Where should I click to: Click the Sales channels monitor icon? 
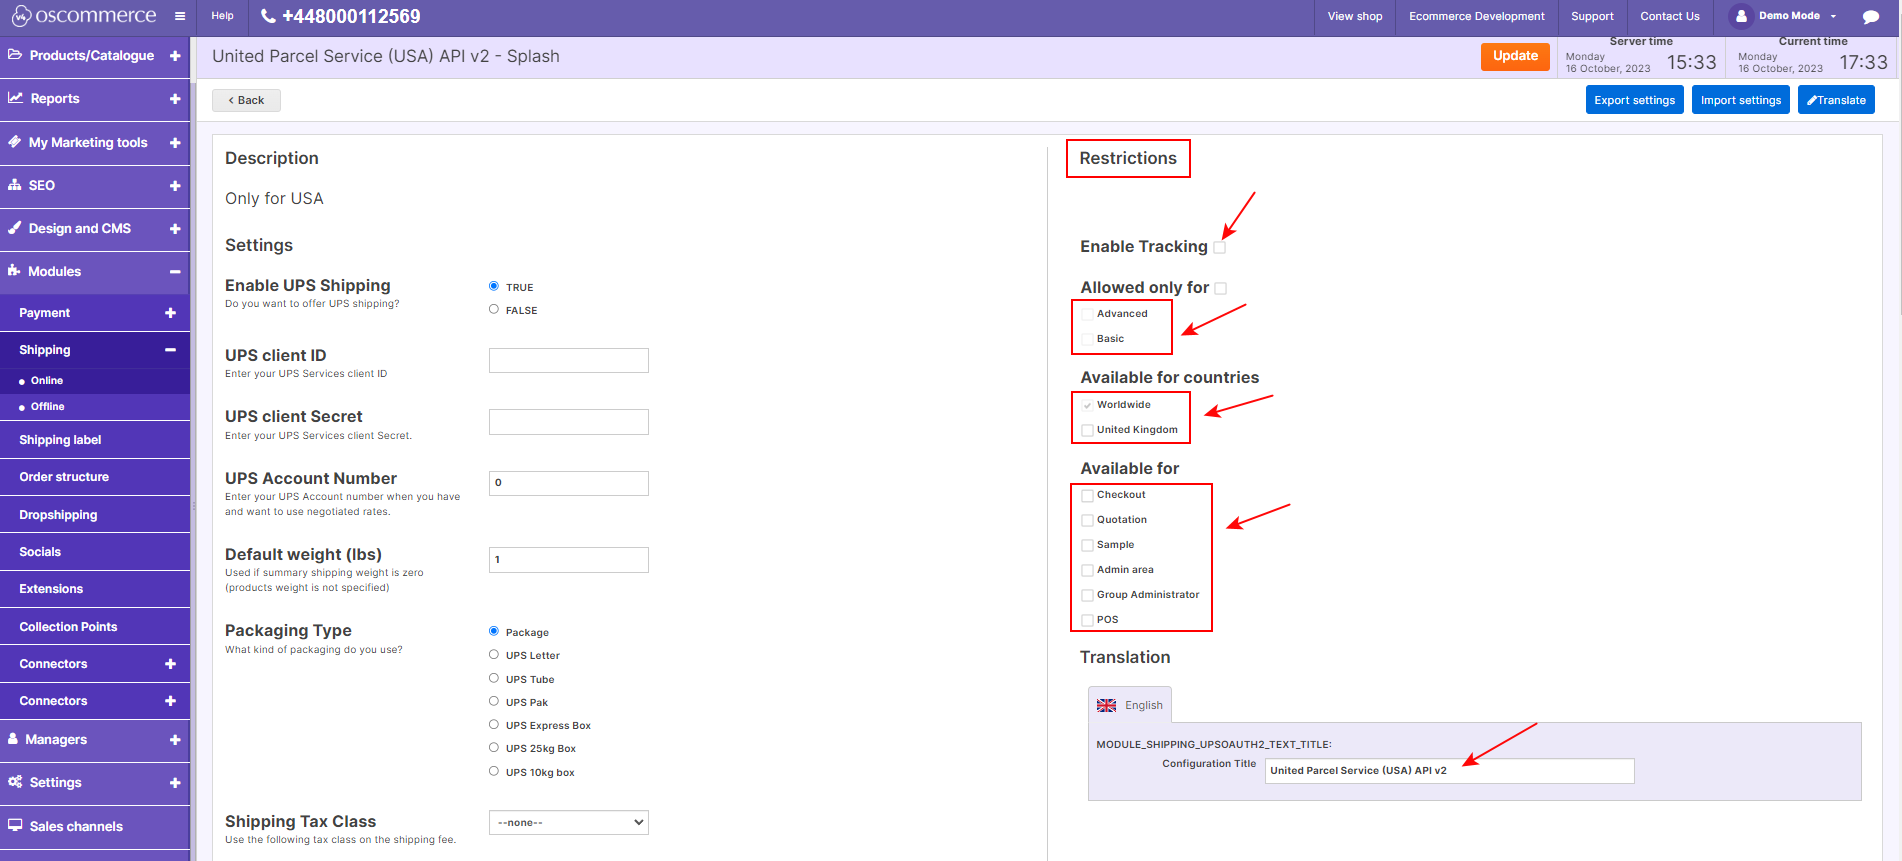[x=15, y=826]
